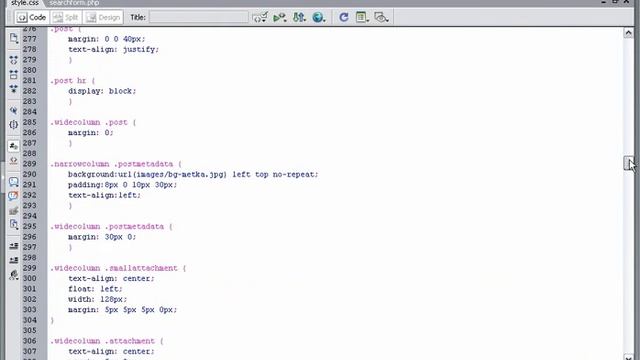Image resolution: width=640 pixels, height=360 pixels.
Task: Switch to Split view
Action: [x=66, y=18]
